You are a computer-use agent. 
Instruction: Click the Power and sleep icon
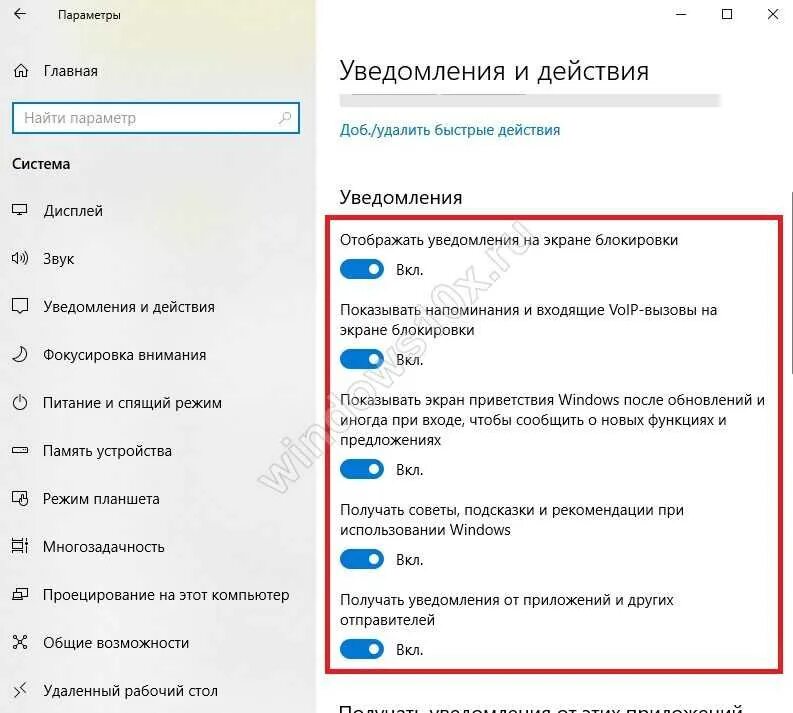click(x=20, y=403)
